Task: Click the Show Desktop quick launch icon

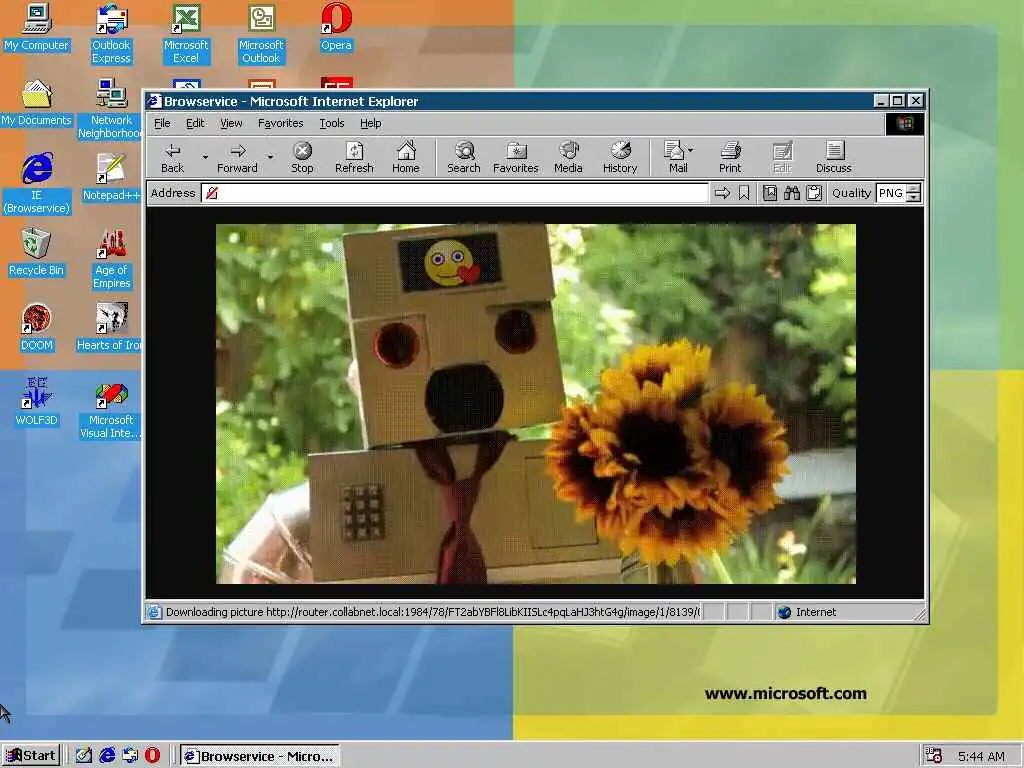Action: (84, 756)
